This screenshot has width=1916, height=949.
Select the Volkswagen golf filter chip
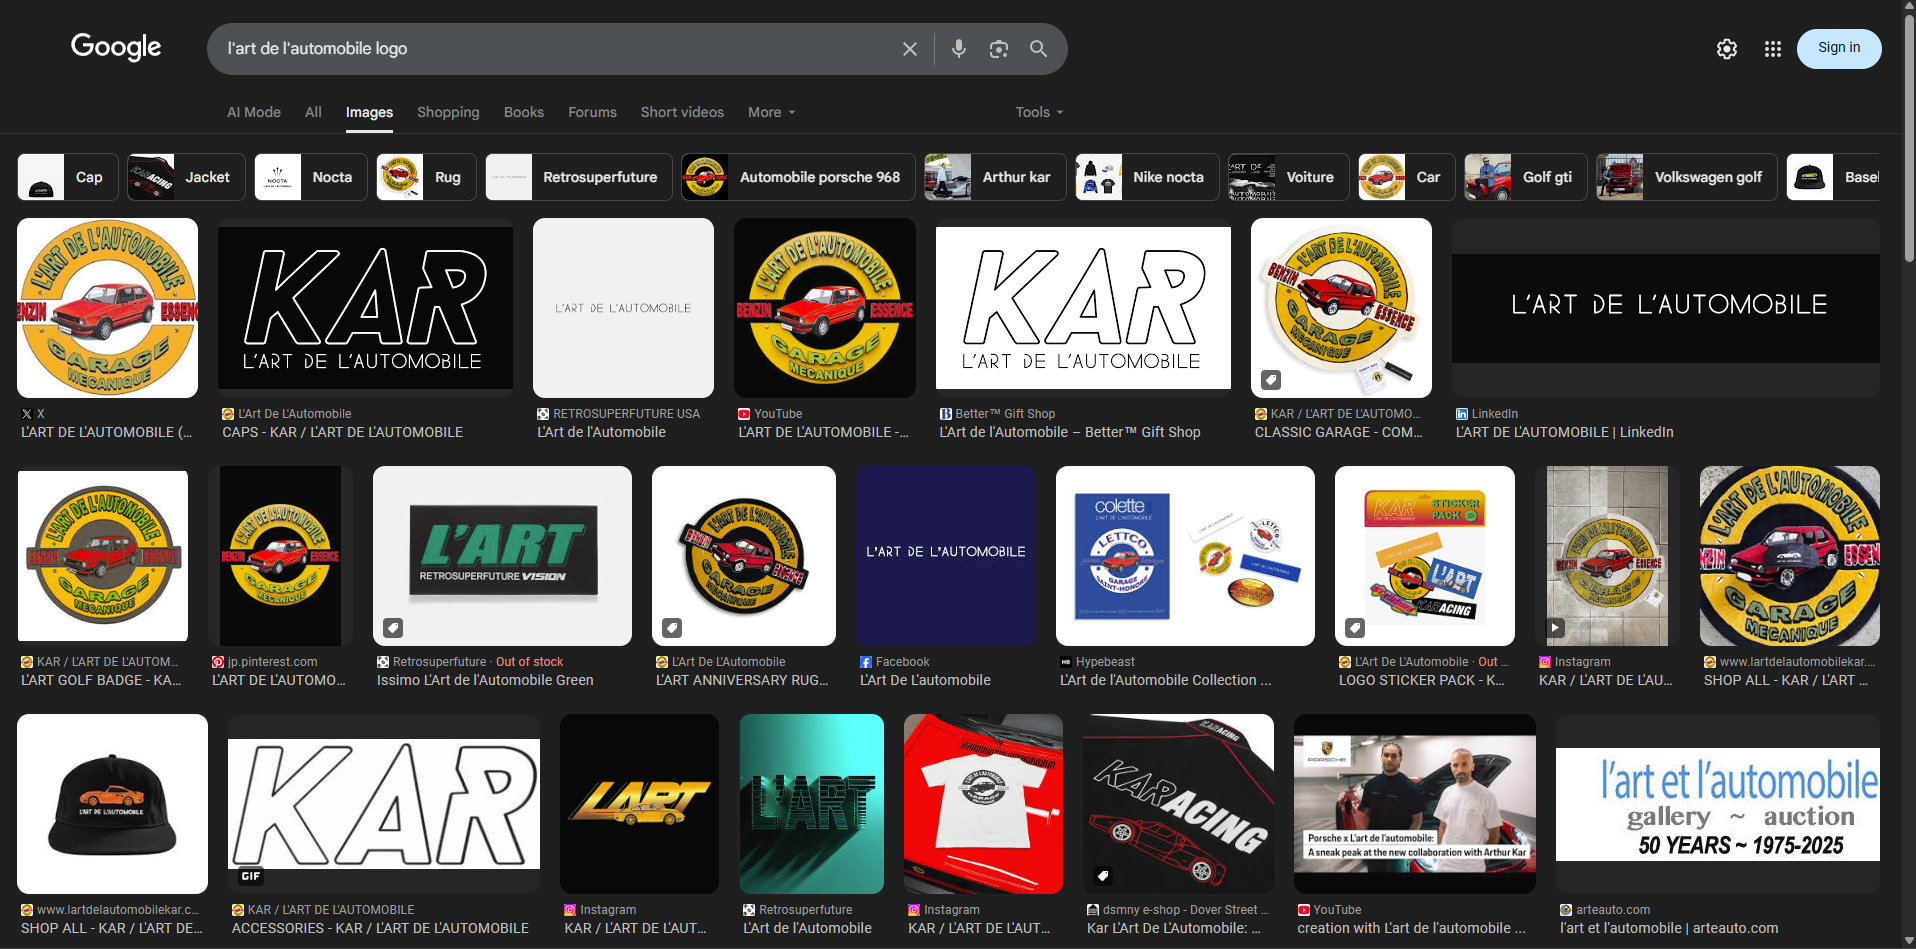tap(1687, 177)
